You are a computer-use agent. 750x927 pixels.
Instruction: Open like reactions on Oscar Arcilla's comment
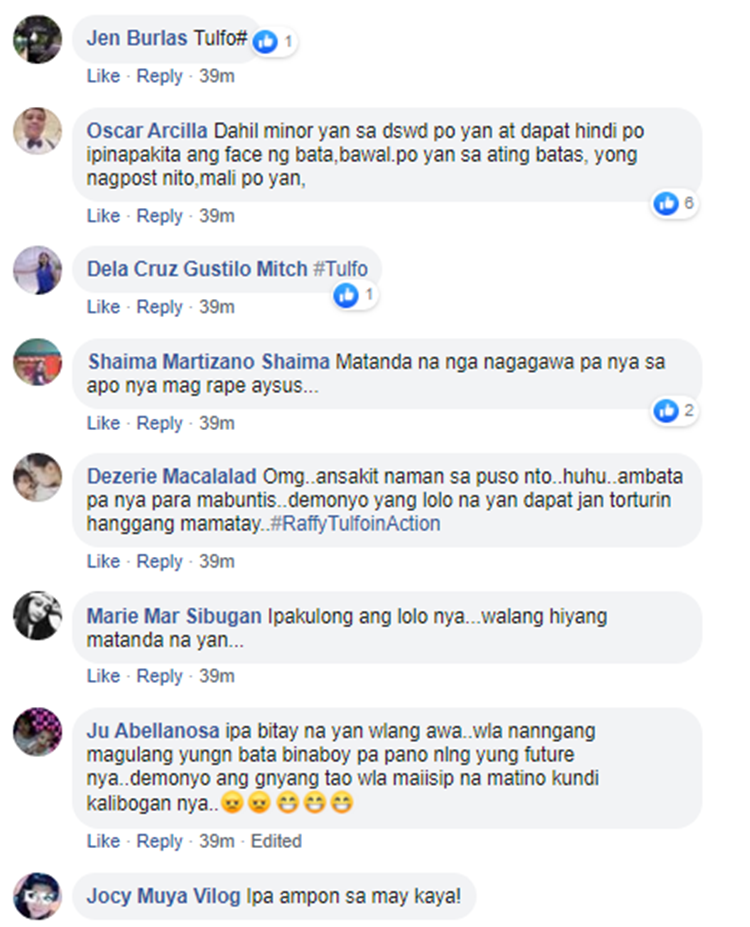pos(674,203)
